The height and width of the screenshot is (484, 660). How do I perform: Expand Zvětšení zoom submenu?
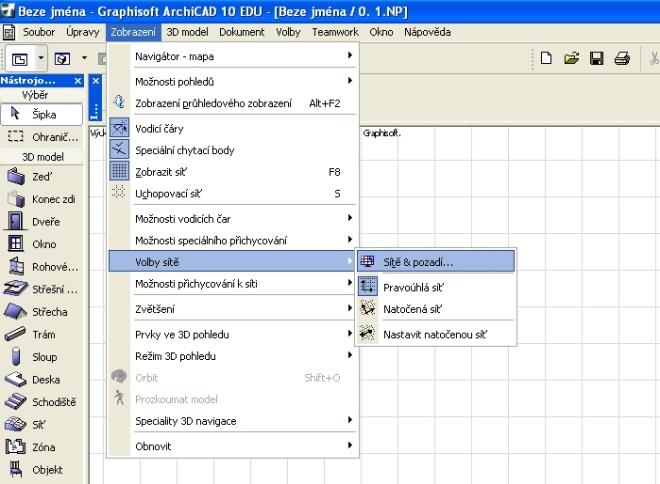click(233, 309)
